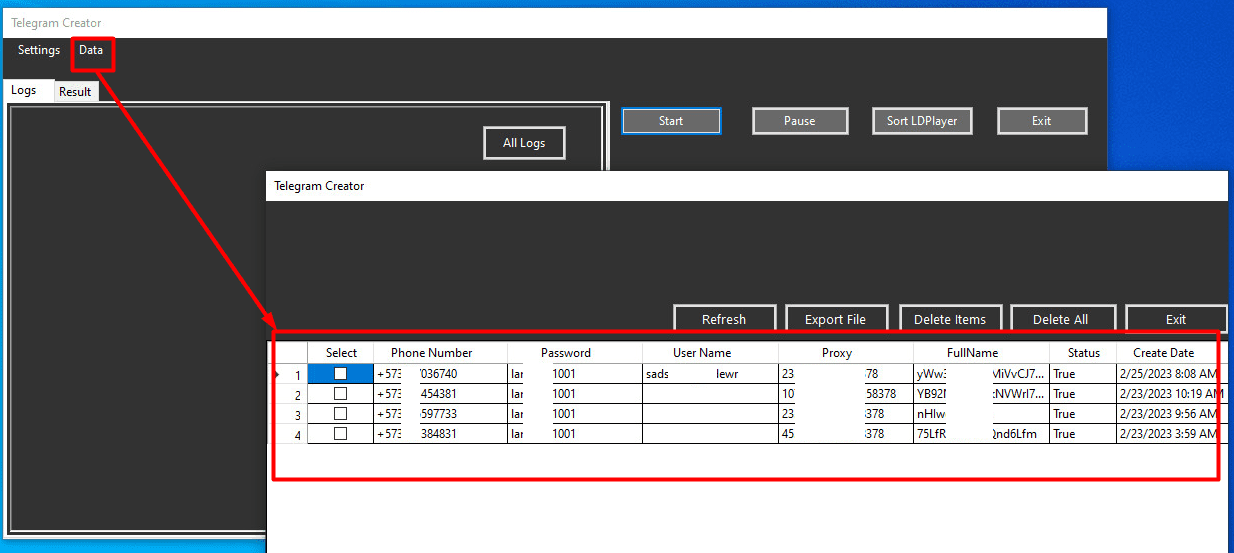Click the Pause button
Image resolution: width=1234 pixels, height=553 pixels.
coord(800,121)
